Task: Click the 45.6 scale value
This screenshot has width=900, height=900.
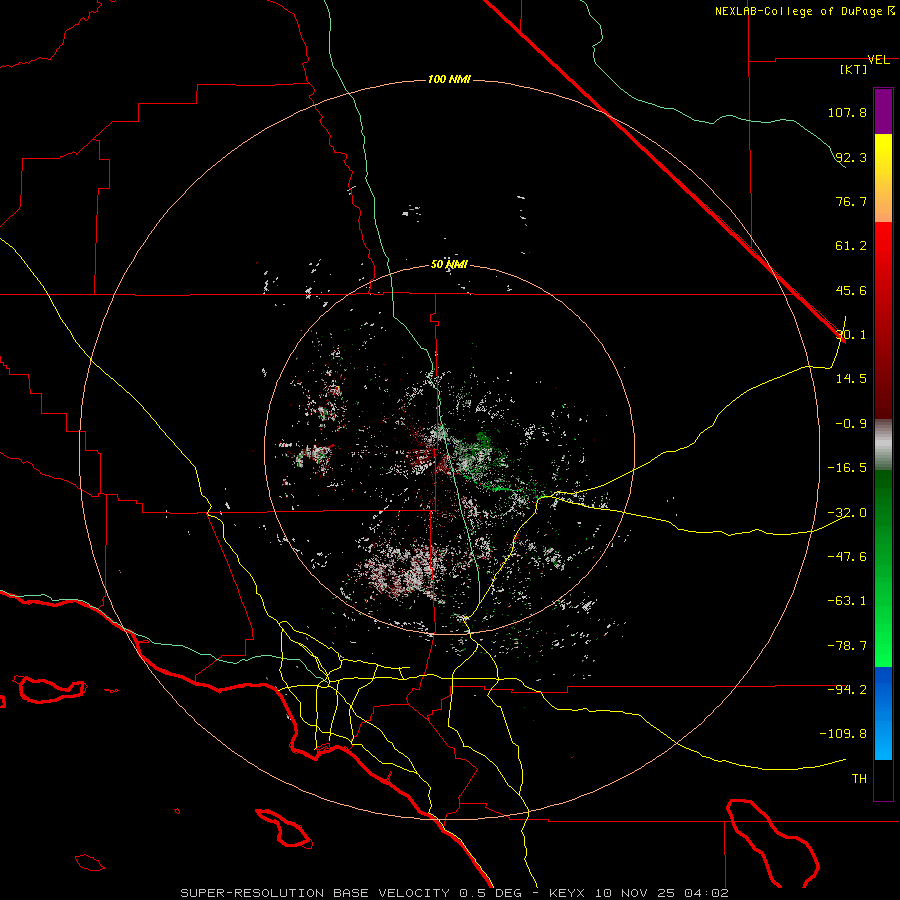Action: [x=851, y=290]
